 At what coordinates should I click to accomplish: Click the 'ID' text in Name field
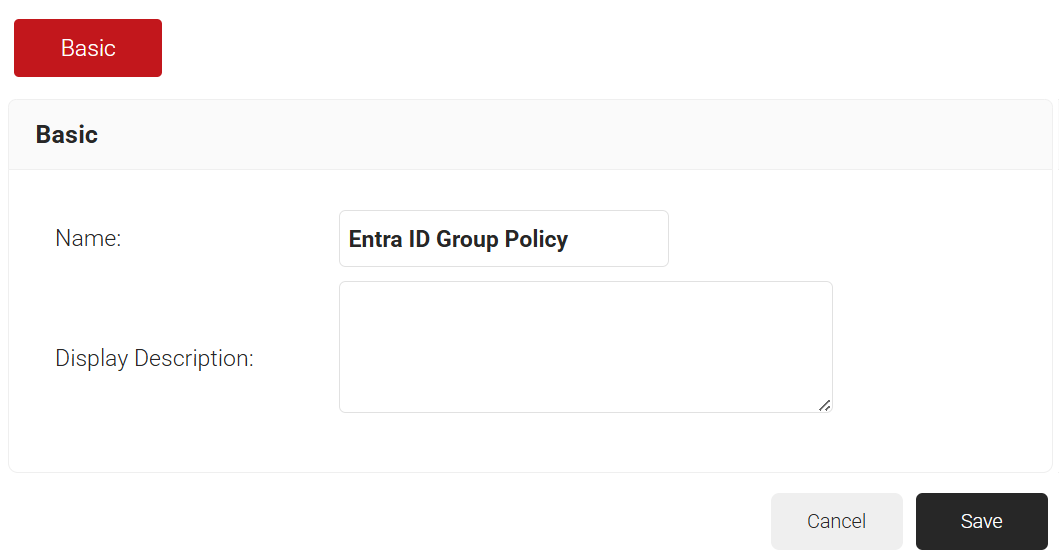click(x=416, y=240)
